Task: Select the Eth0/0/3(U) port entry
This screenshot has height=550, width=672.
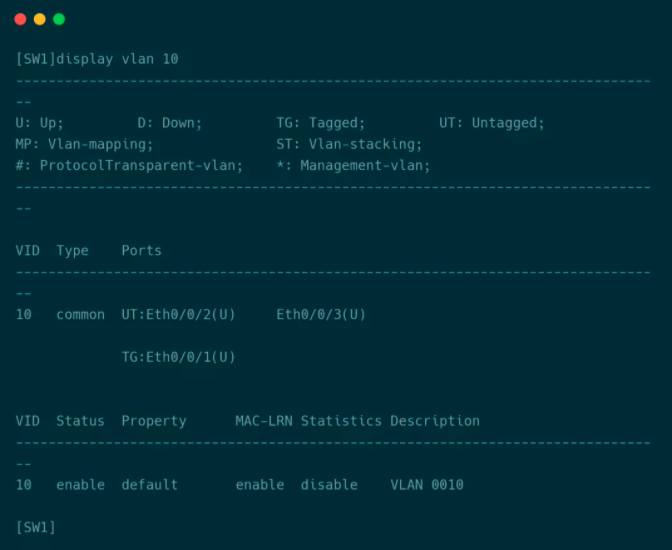Action: pos(321,314)
